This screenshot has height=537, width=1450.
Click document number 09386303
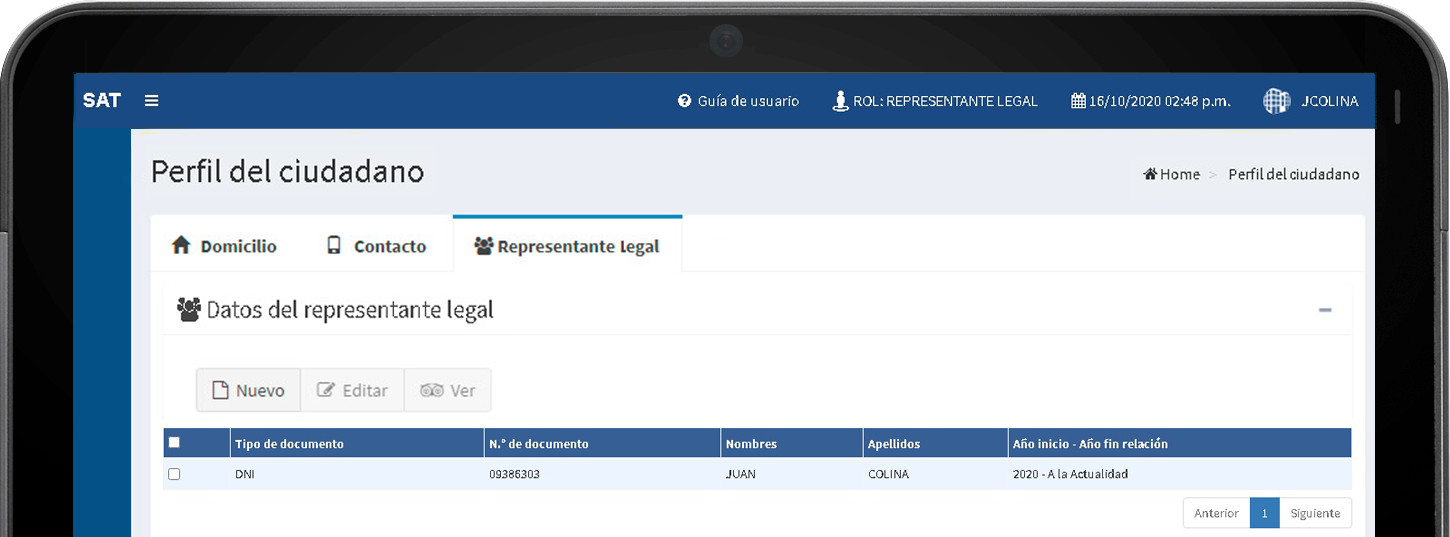[x=514, y=474]
